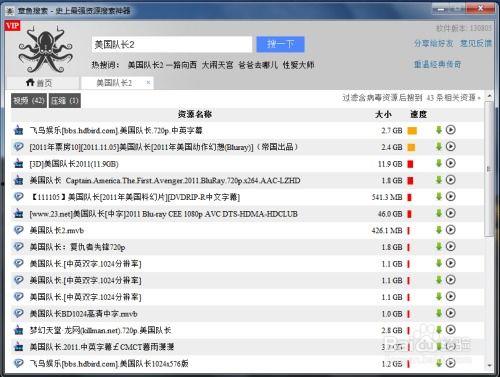Search hot keyword 性爱大师
Screen dimensions: 500x377
298,65
